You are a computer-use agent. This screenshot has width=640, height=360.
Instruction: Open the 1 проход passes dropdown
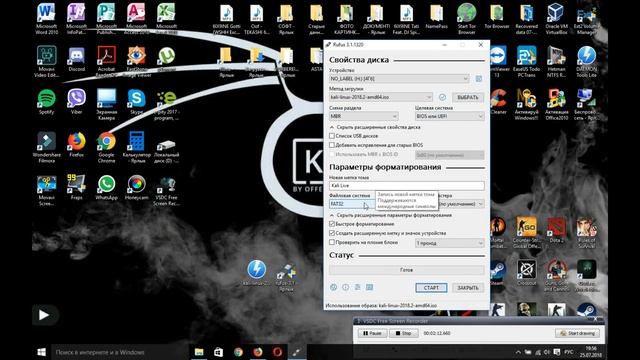point(449,243)
